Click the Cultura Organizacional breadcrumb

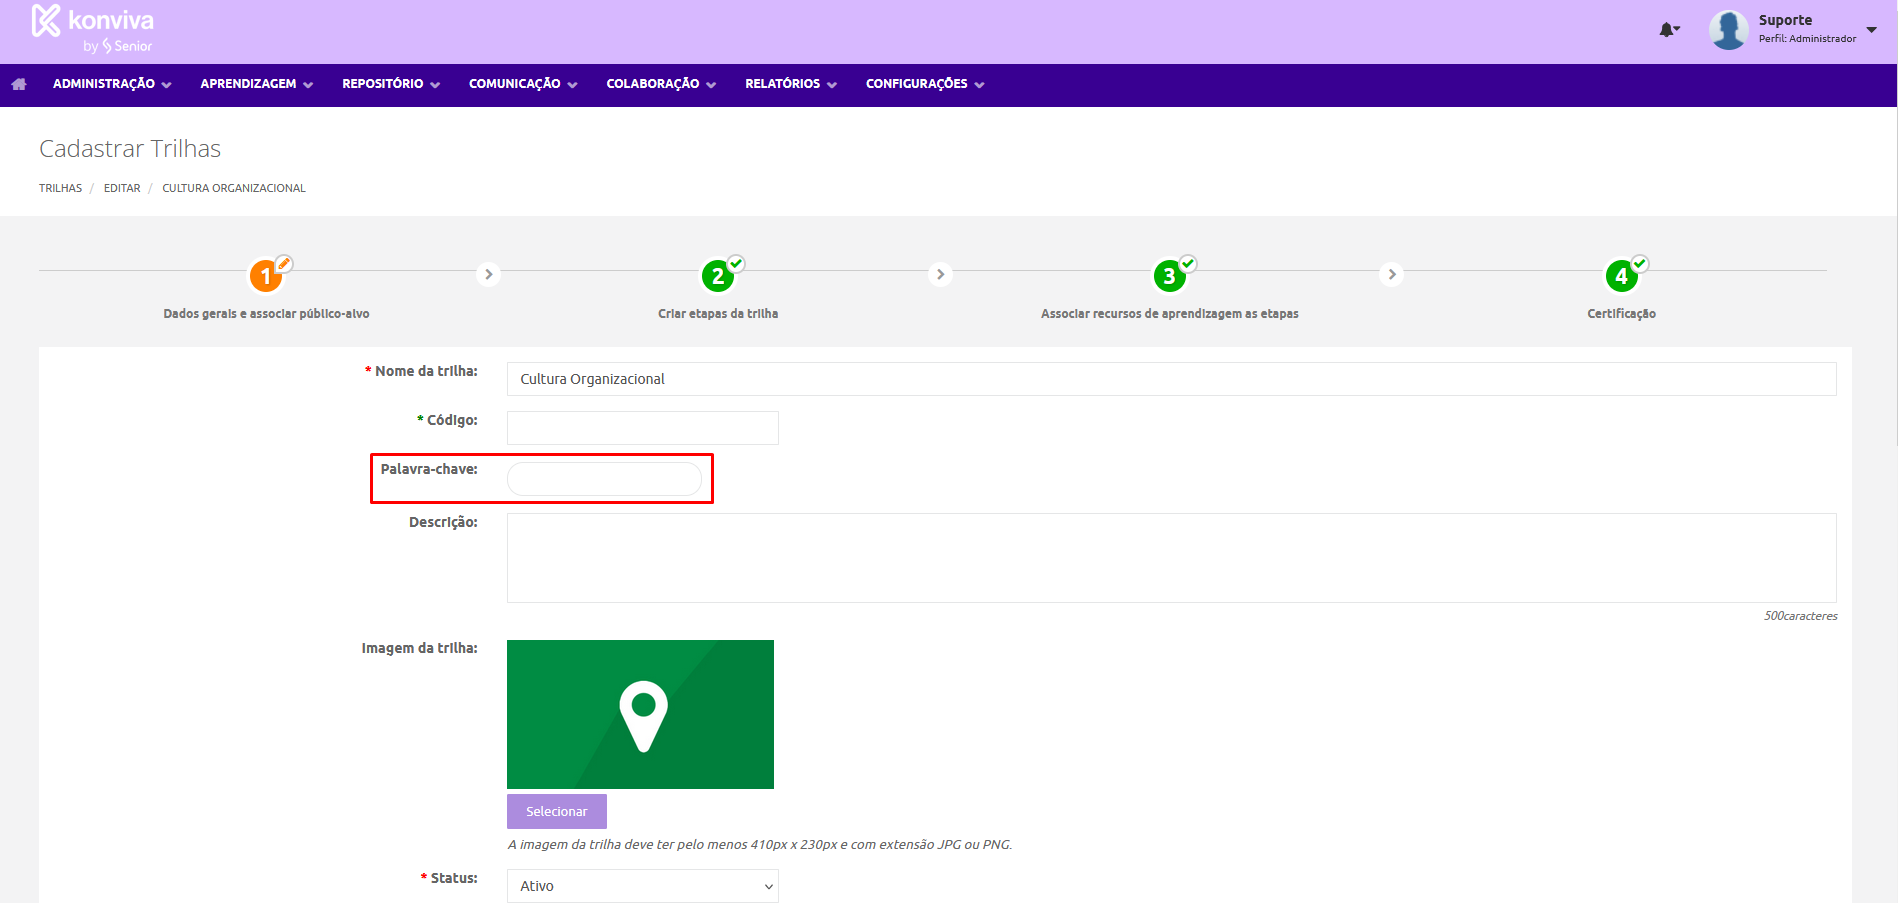click(234, 188)
